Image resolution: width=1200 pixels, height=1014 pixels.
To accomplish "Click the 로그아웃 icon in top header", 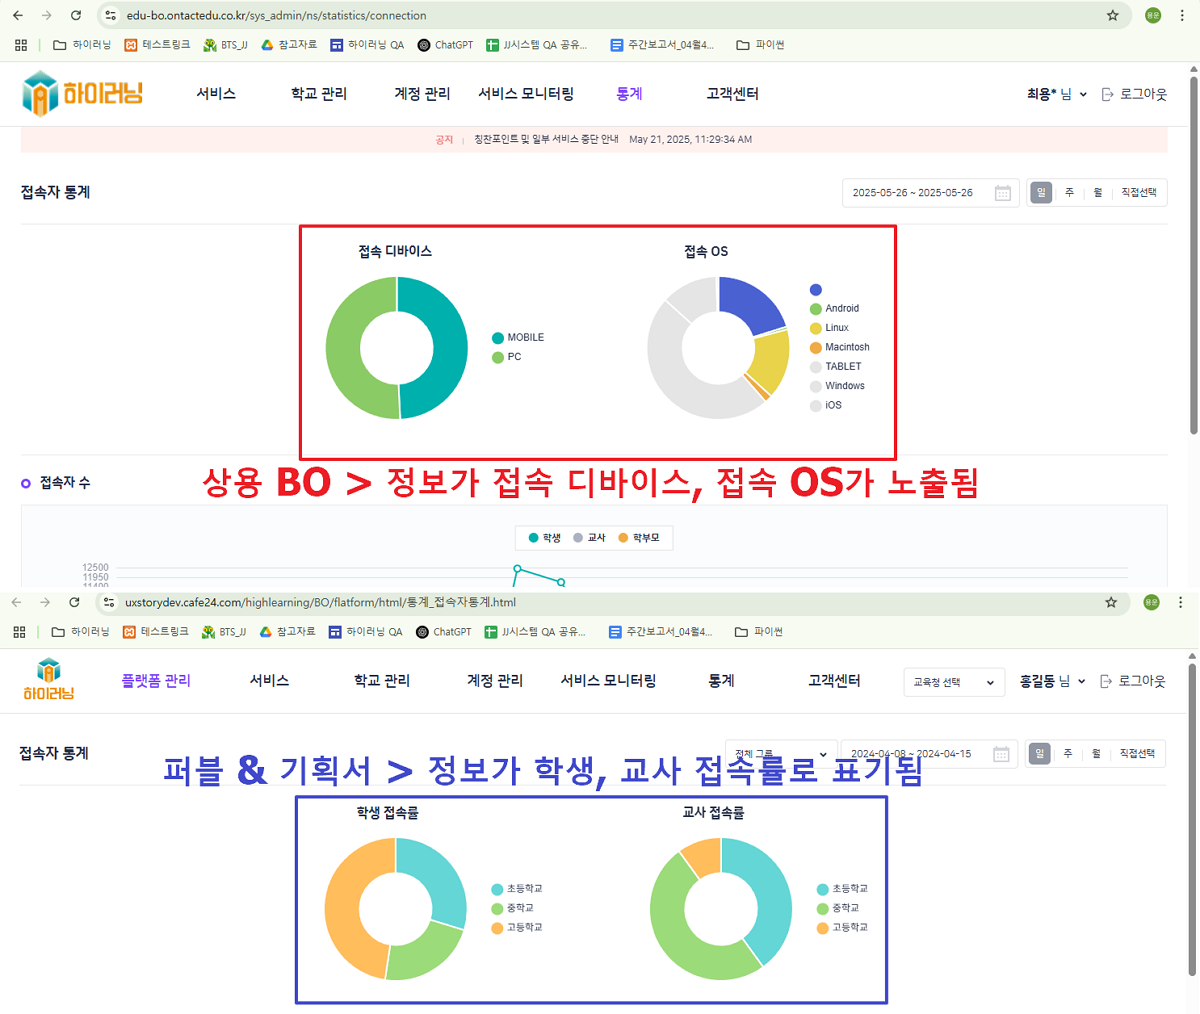I will pyautogui.click(x=1108, y=94).
